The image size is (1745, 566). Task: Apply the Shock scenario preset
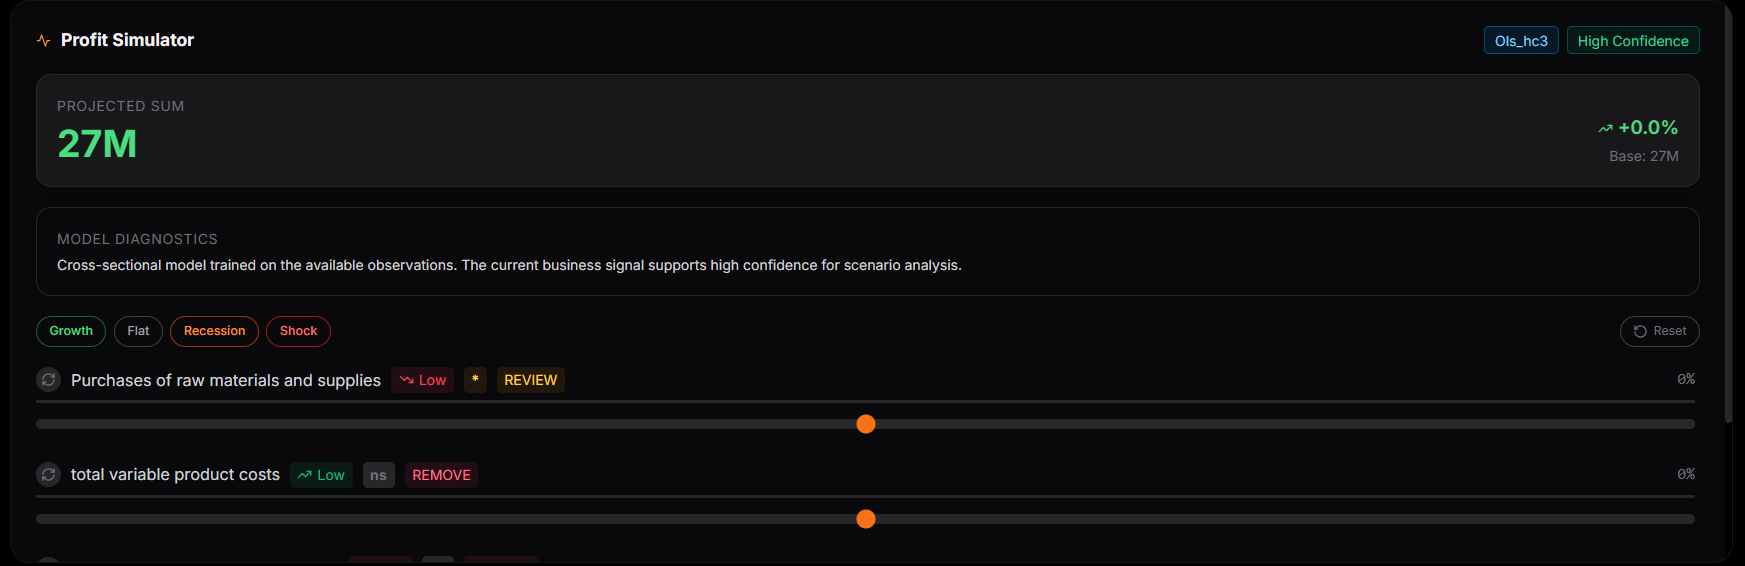[298, 331]
